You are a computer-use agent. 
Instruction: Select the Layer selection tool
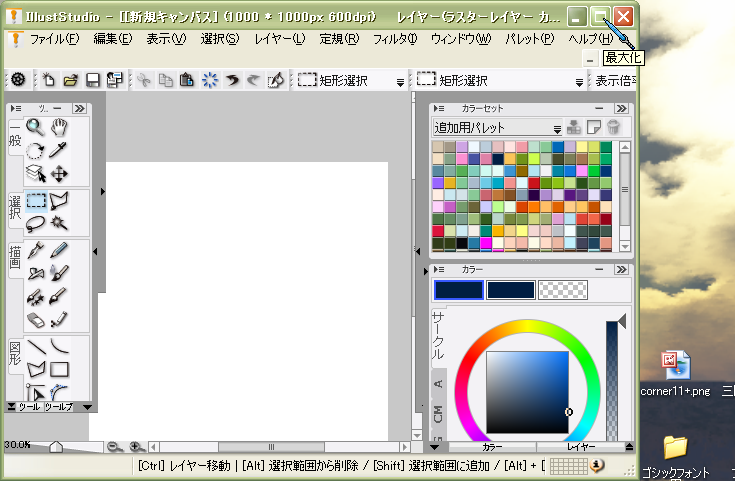pyautogui.click(x=36, y=173)
